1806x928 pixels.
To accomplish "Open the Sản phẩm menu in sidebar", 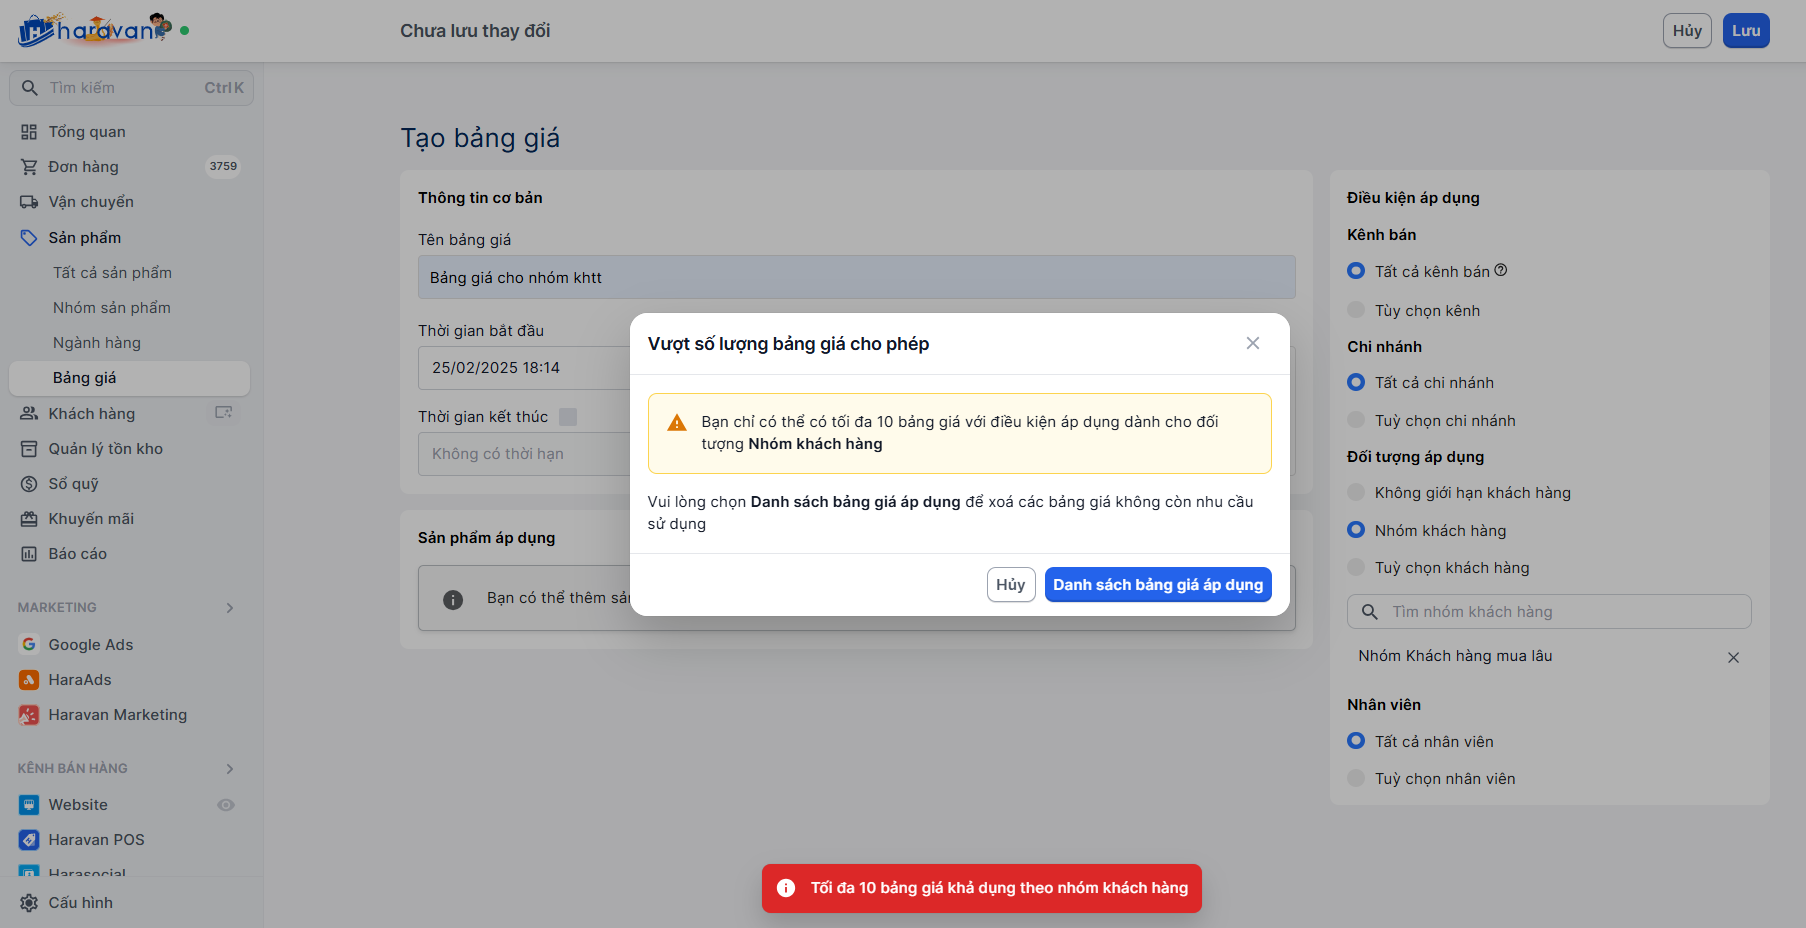I will (x=85, y=238).
